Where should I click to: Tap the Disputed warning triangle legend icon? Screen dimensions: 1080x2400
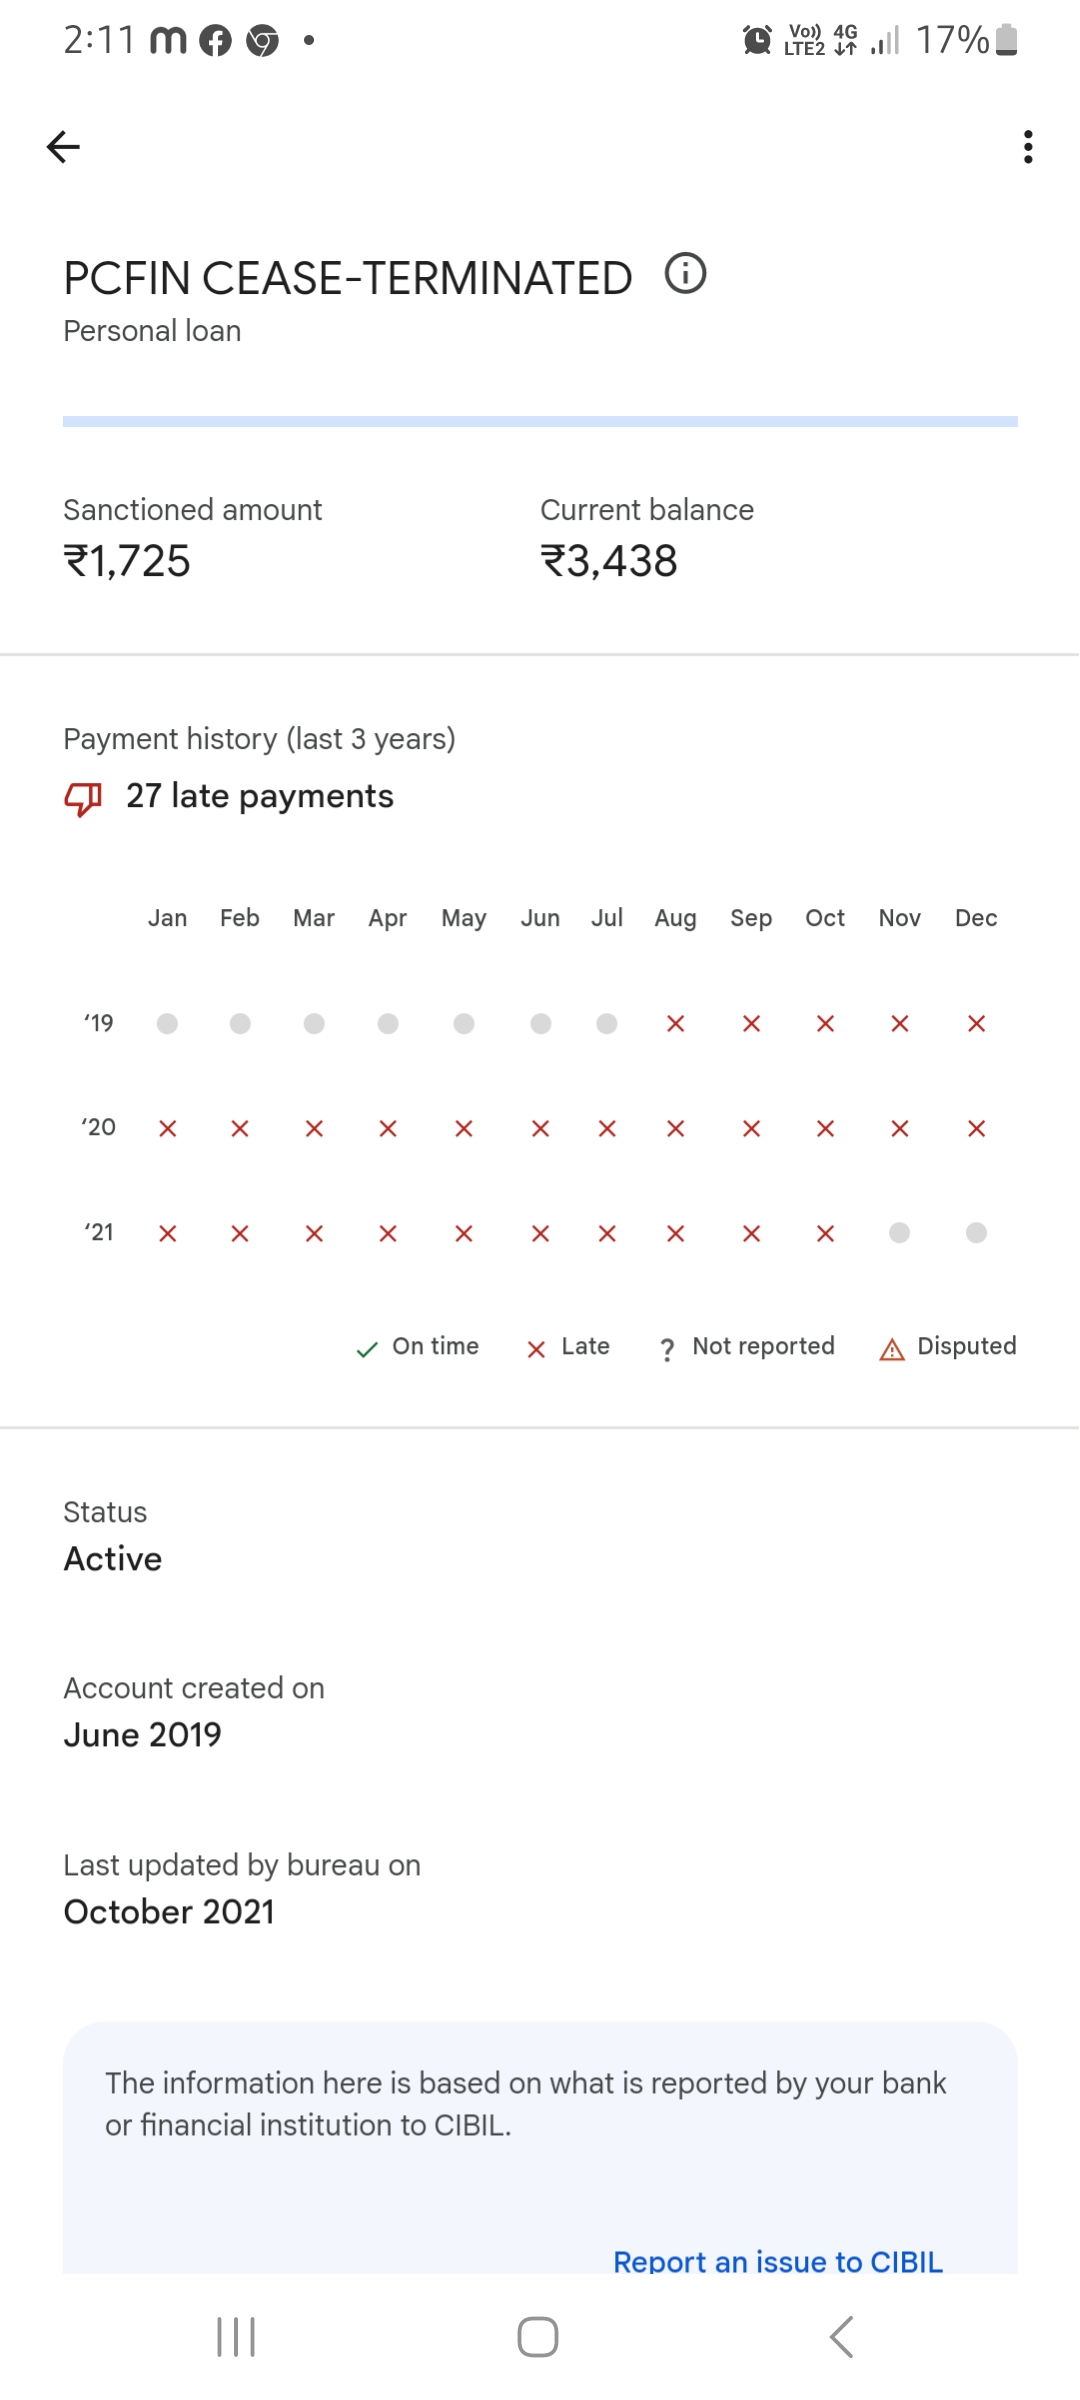pyautogui.click(x=892, y=1350)
